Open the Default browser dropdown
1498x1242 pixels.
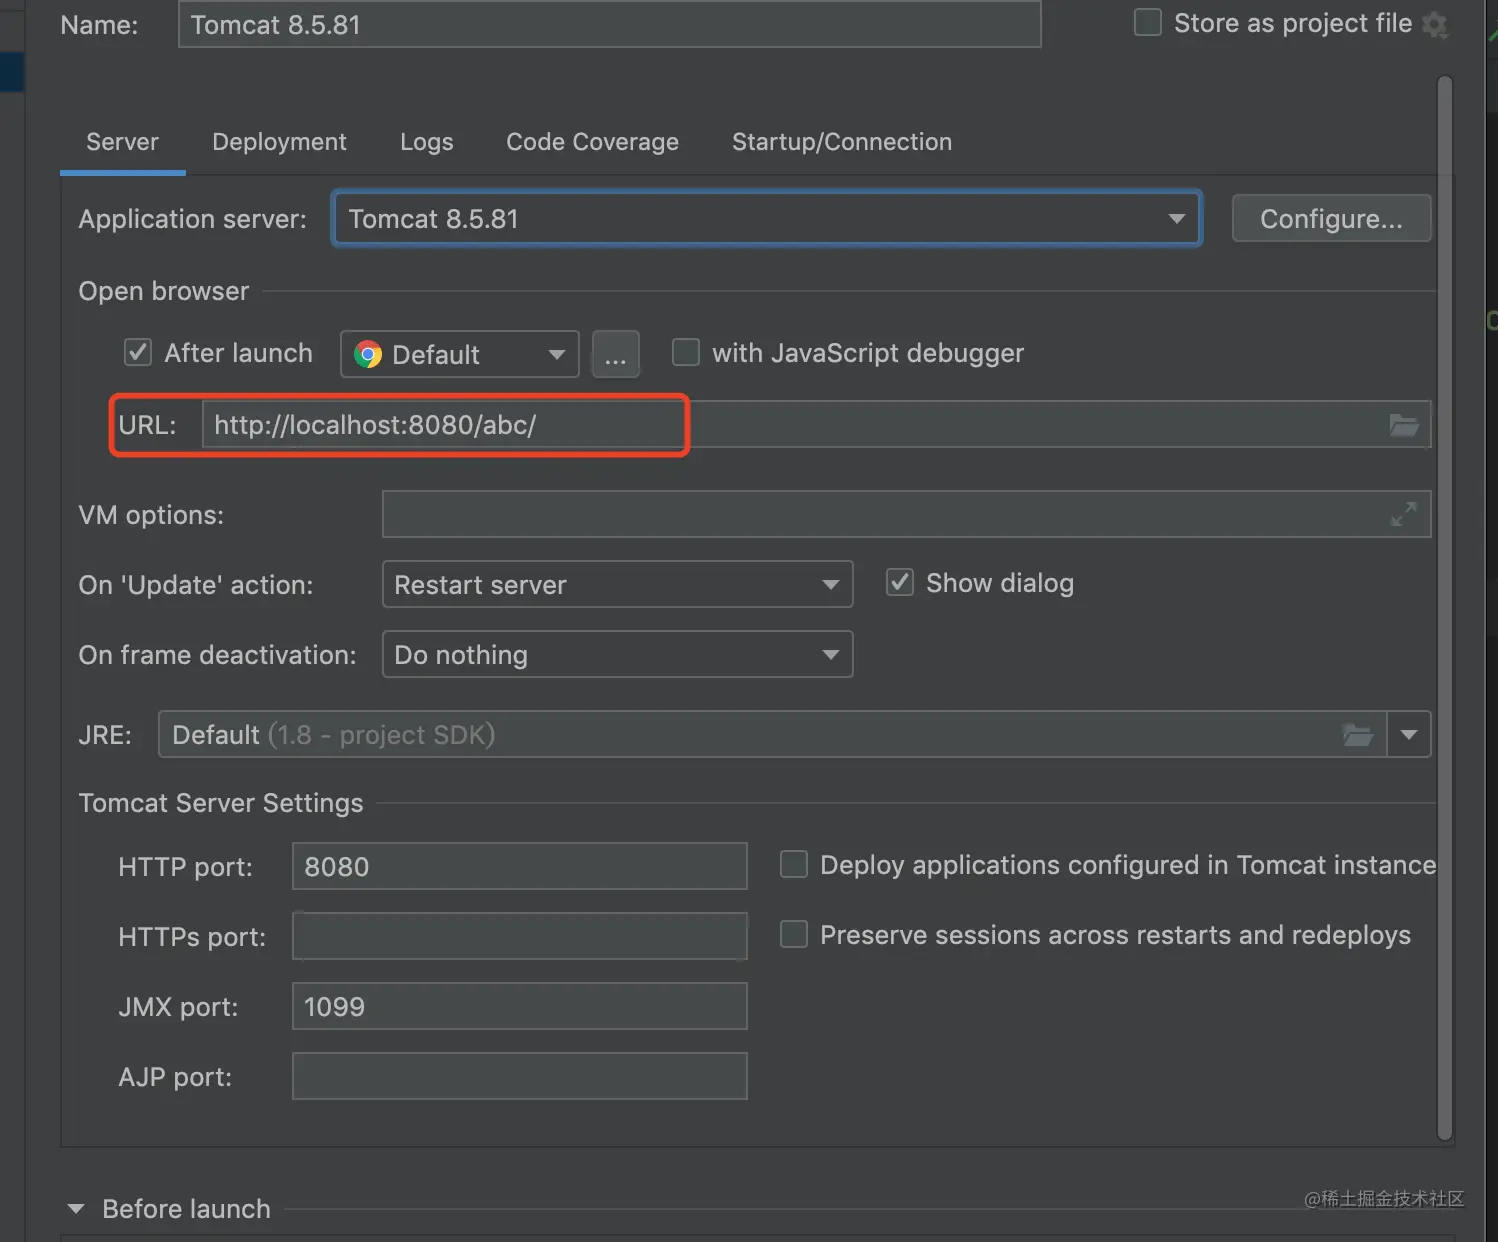460,354
